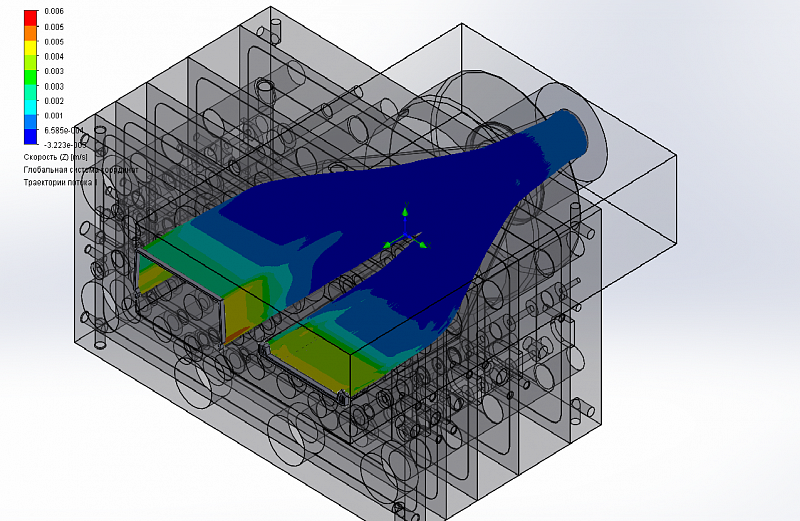
Task: Click the right-pointing green triad arrow
Action: pyautogui.click(x=422, y=244)
